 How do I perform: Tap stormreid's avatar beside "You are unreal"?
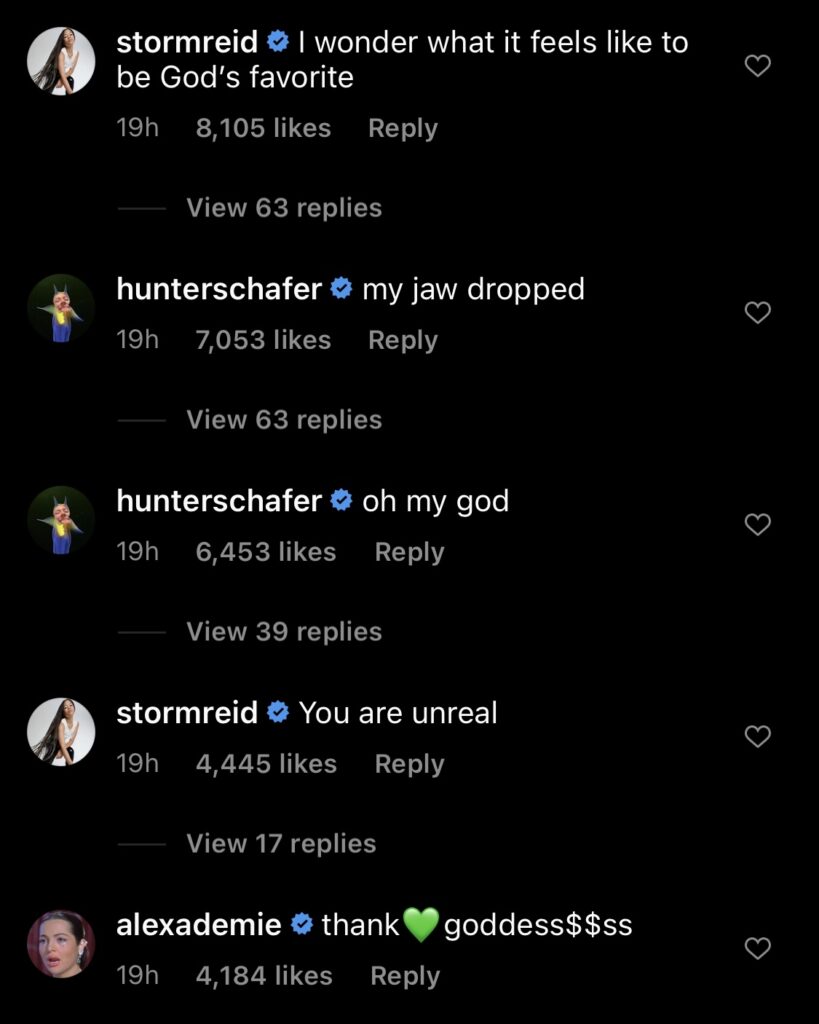click(61, 732)
